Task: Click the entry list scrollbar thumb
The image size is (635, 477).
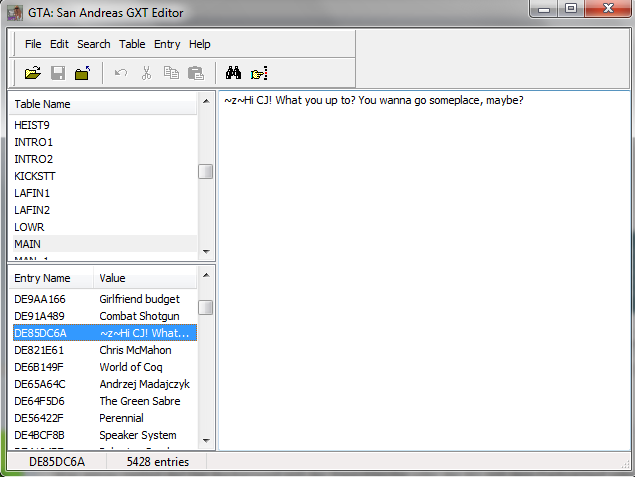Action: pyautogui.click(x=206, y=307)
